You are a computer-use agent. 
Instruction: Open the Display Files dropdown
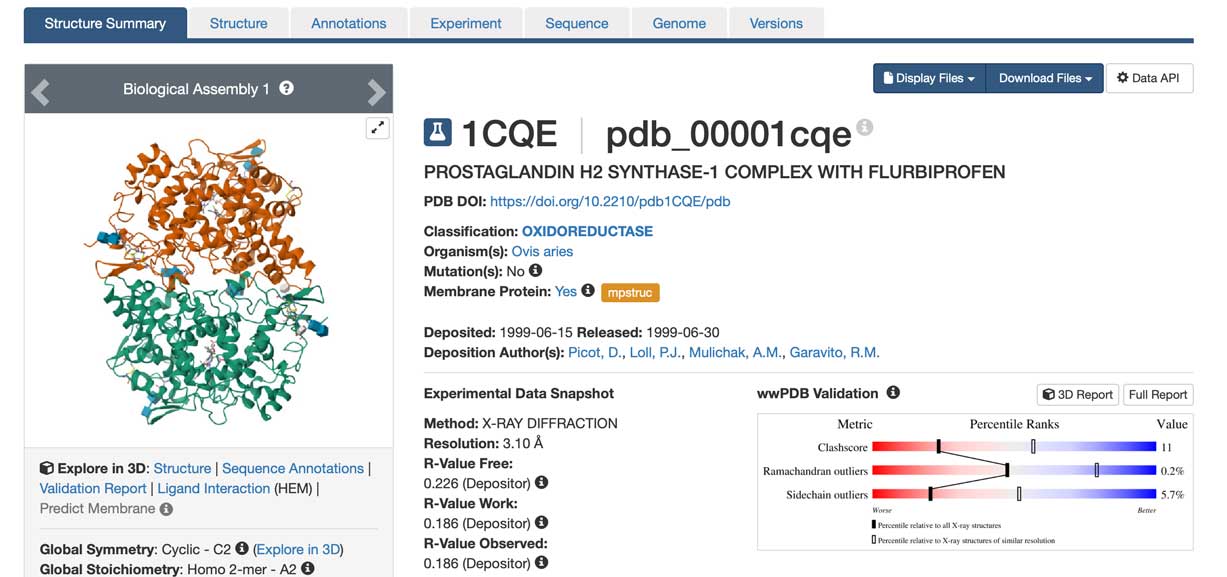928,78
